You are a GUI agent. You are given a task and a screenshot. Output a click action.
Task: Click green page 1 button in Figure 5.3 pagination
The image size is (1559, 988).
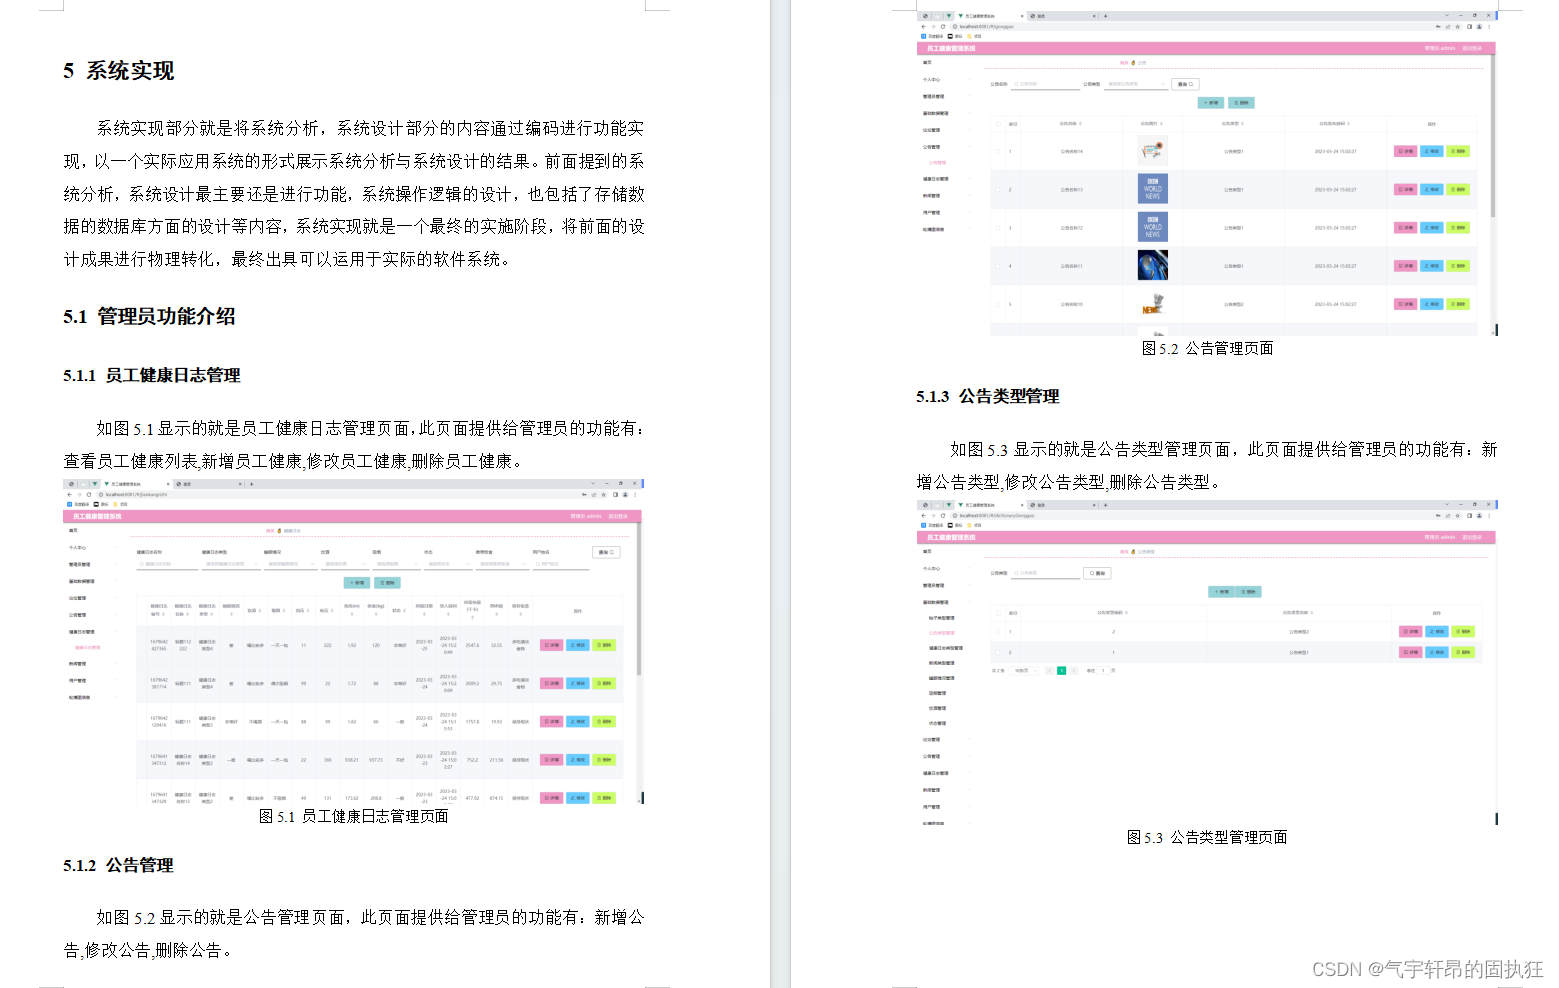[1061, 670]
